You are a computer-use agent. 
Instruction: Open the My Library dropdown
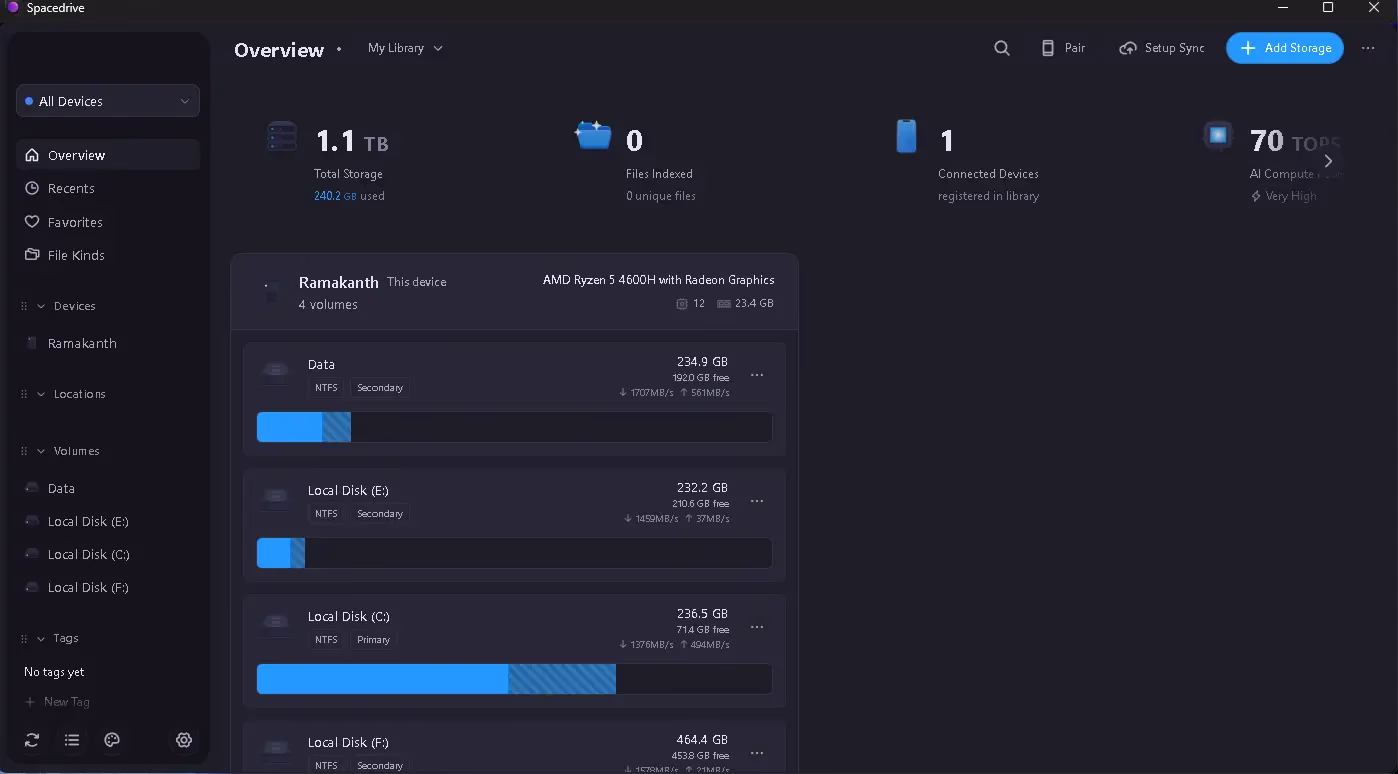point(405,48)
